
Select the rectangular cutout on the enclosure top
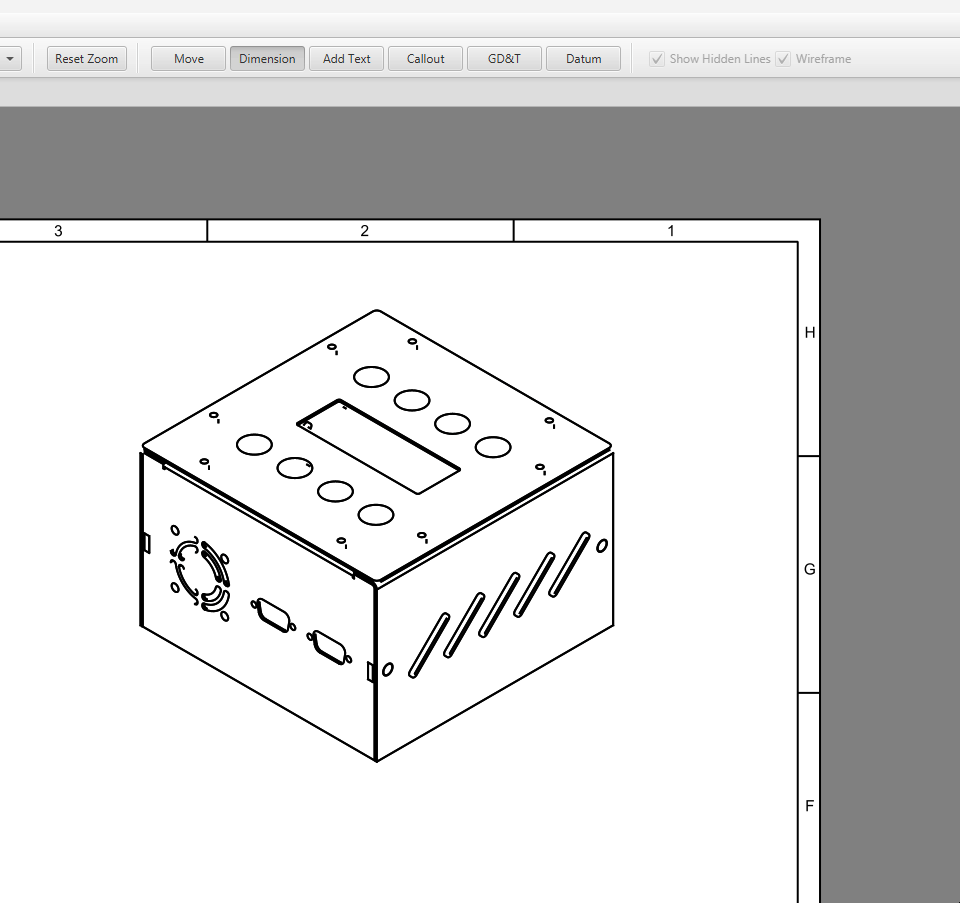(379, 446)
